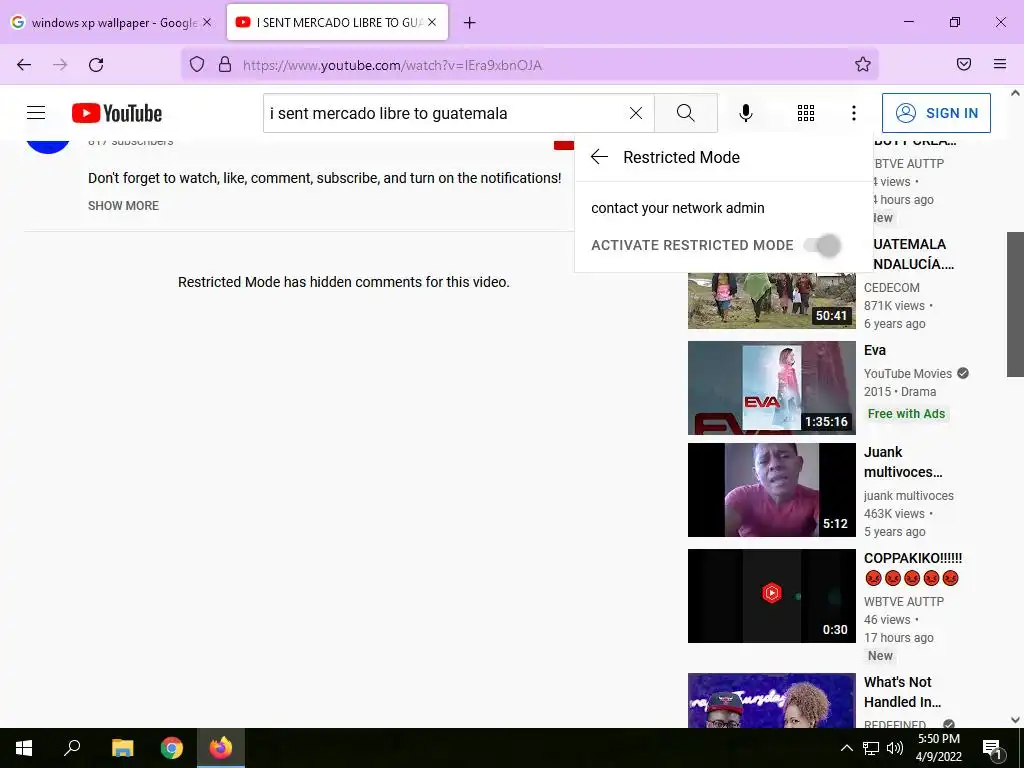This screenshot has width=1024, height=768.
Task: Switch to windows xp wallpaper Google tab
Action: point(112,22)
